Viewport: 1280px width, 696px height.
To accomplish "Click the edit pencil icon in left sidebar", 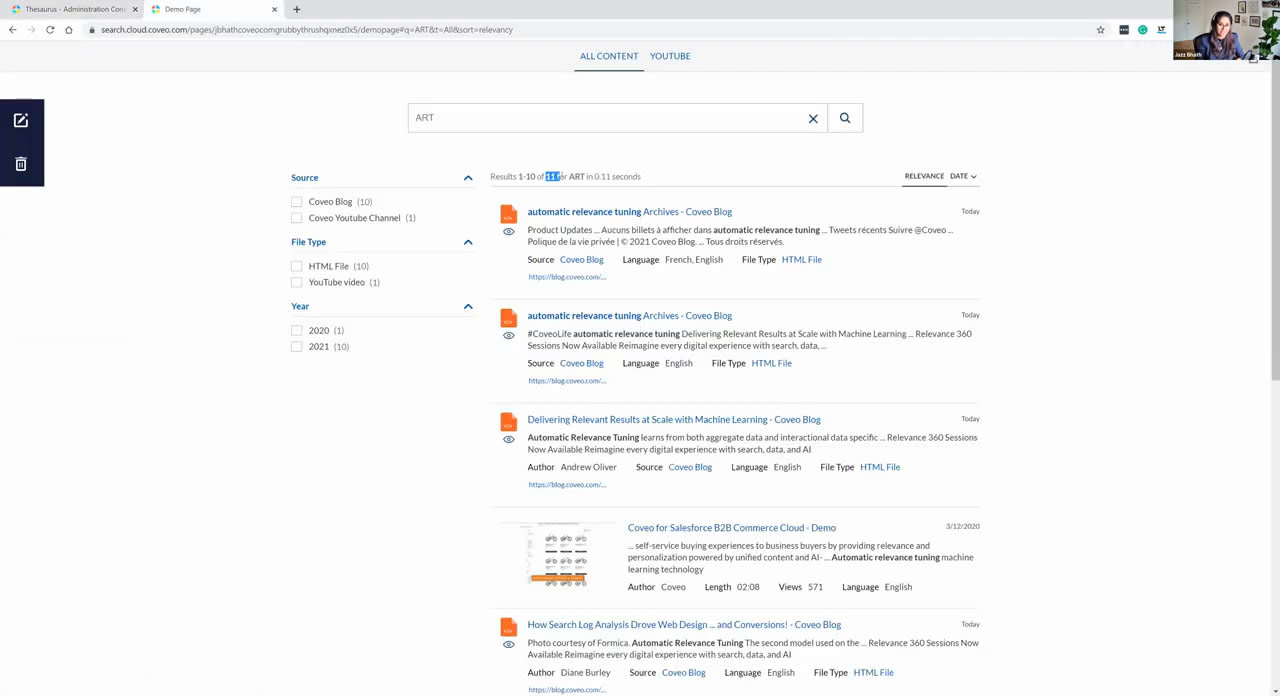I will (21, 121).
